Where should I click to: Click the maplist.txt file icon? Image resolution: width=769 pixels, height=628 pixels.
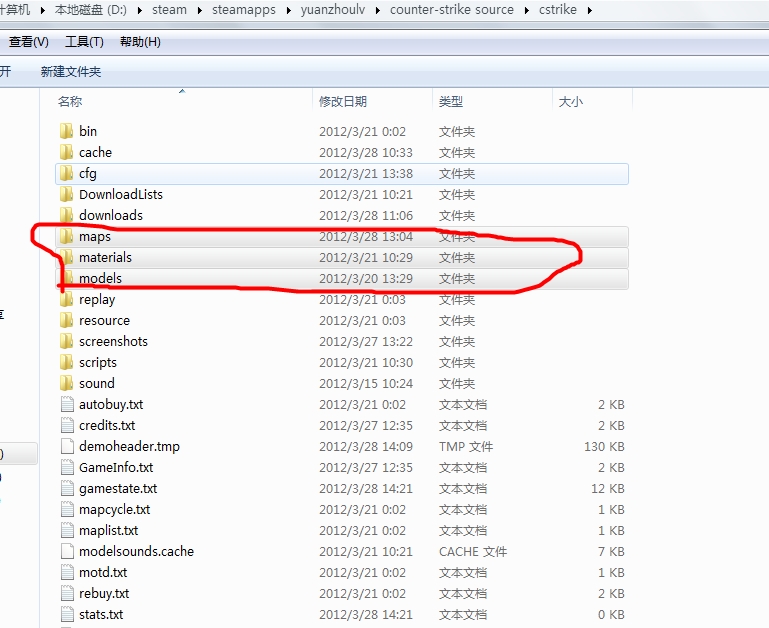pos(67,530)
